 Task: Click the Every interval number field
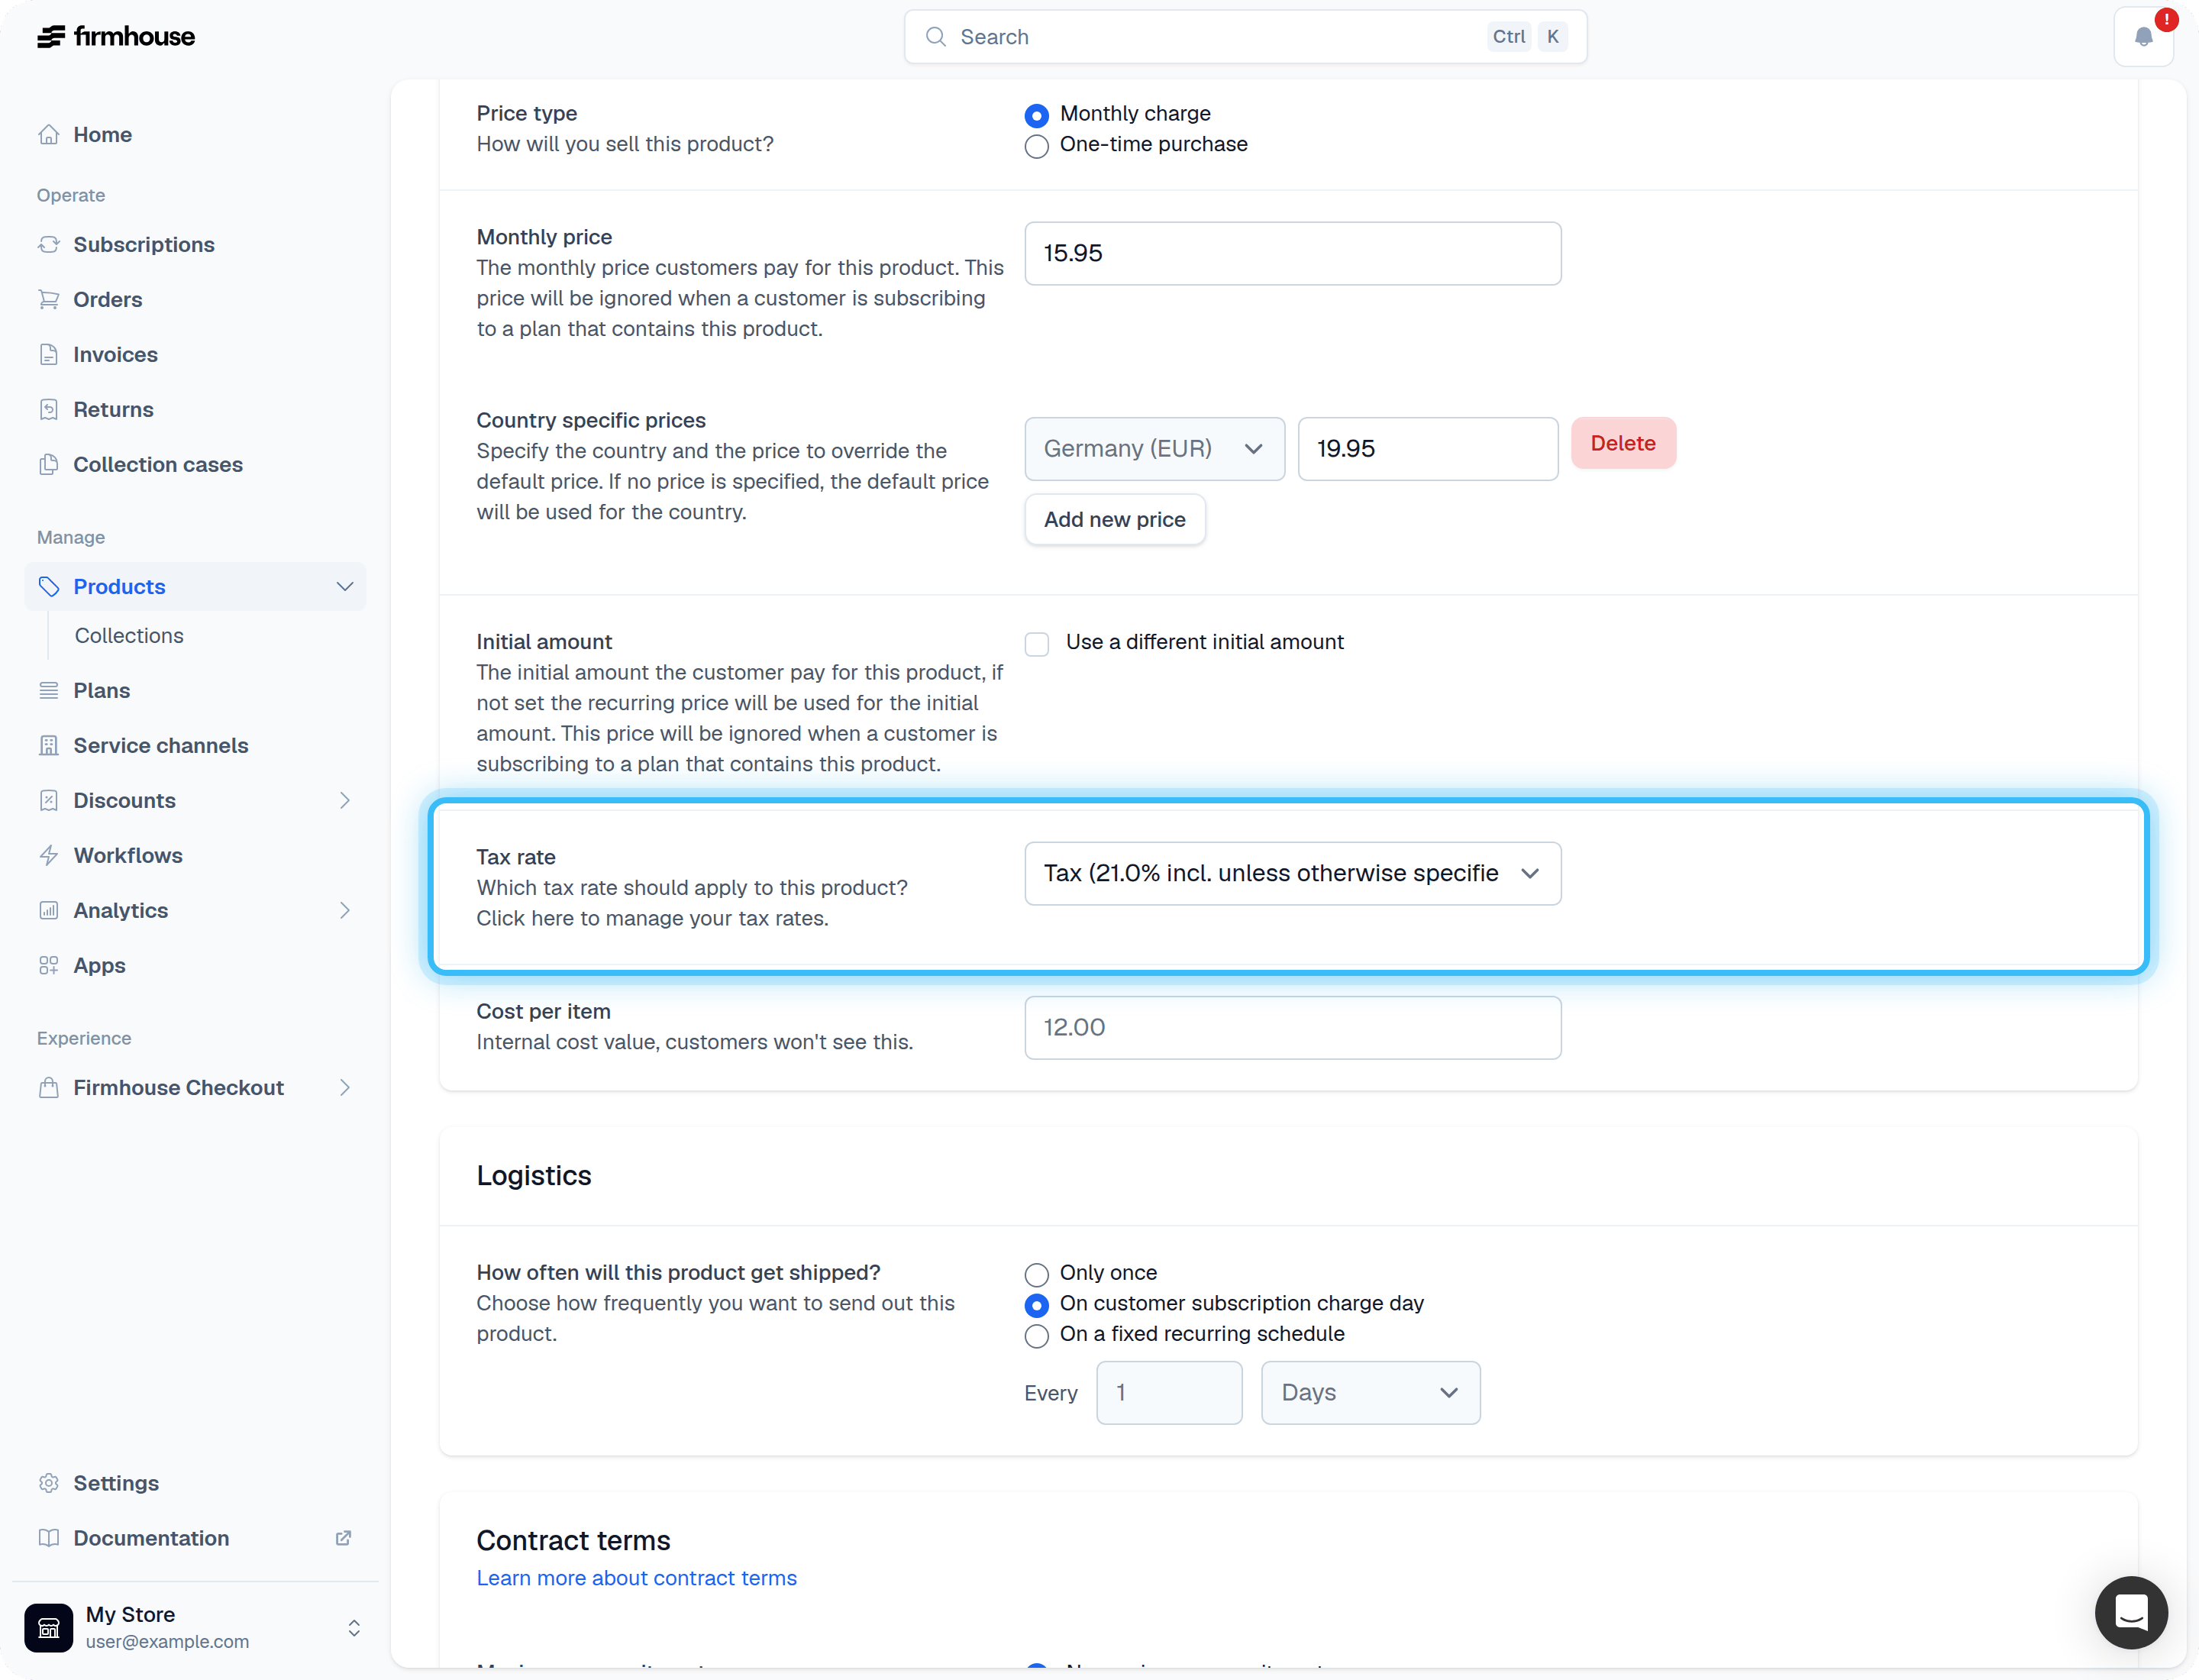1169,1392
